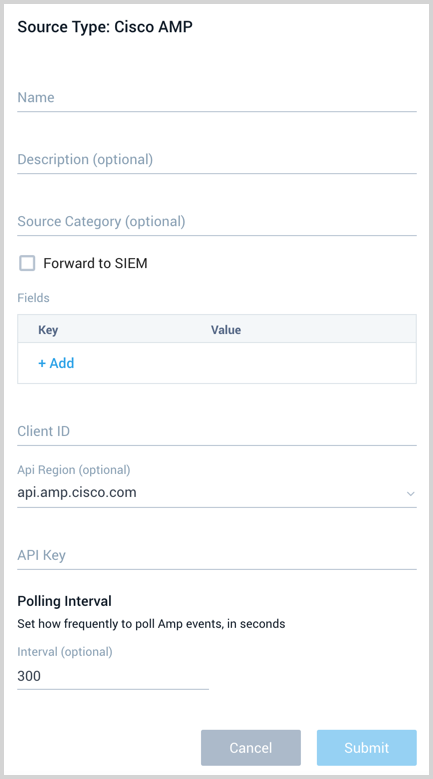The width and height of the screenshot is (433, 779).
Task: Focus the Description (optional) field
Action: point(216,159)
